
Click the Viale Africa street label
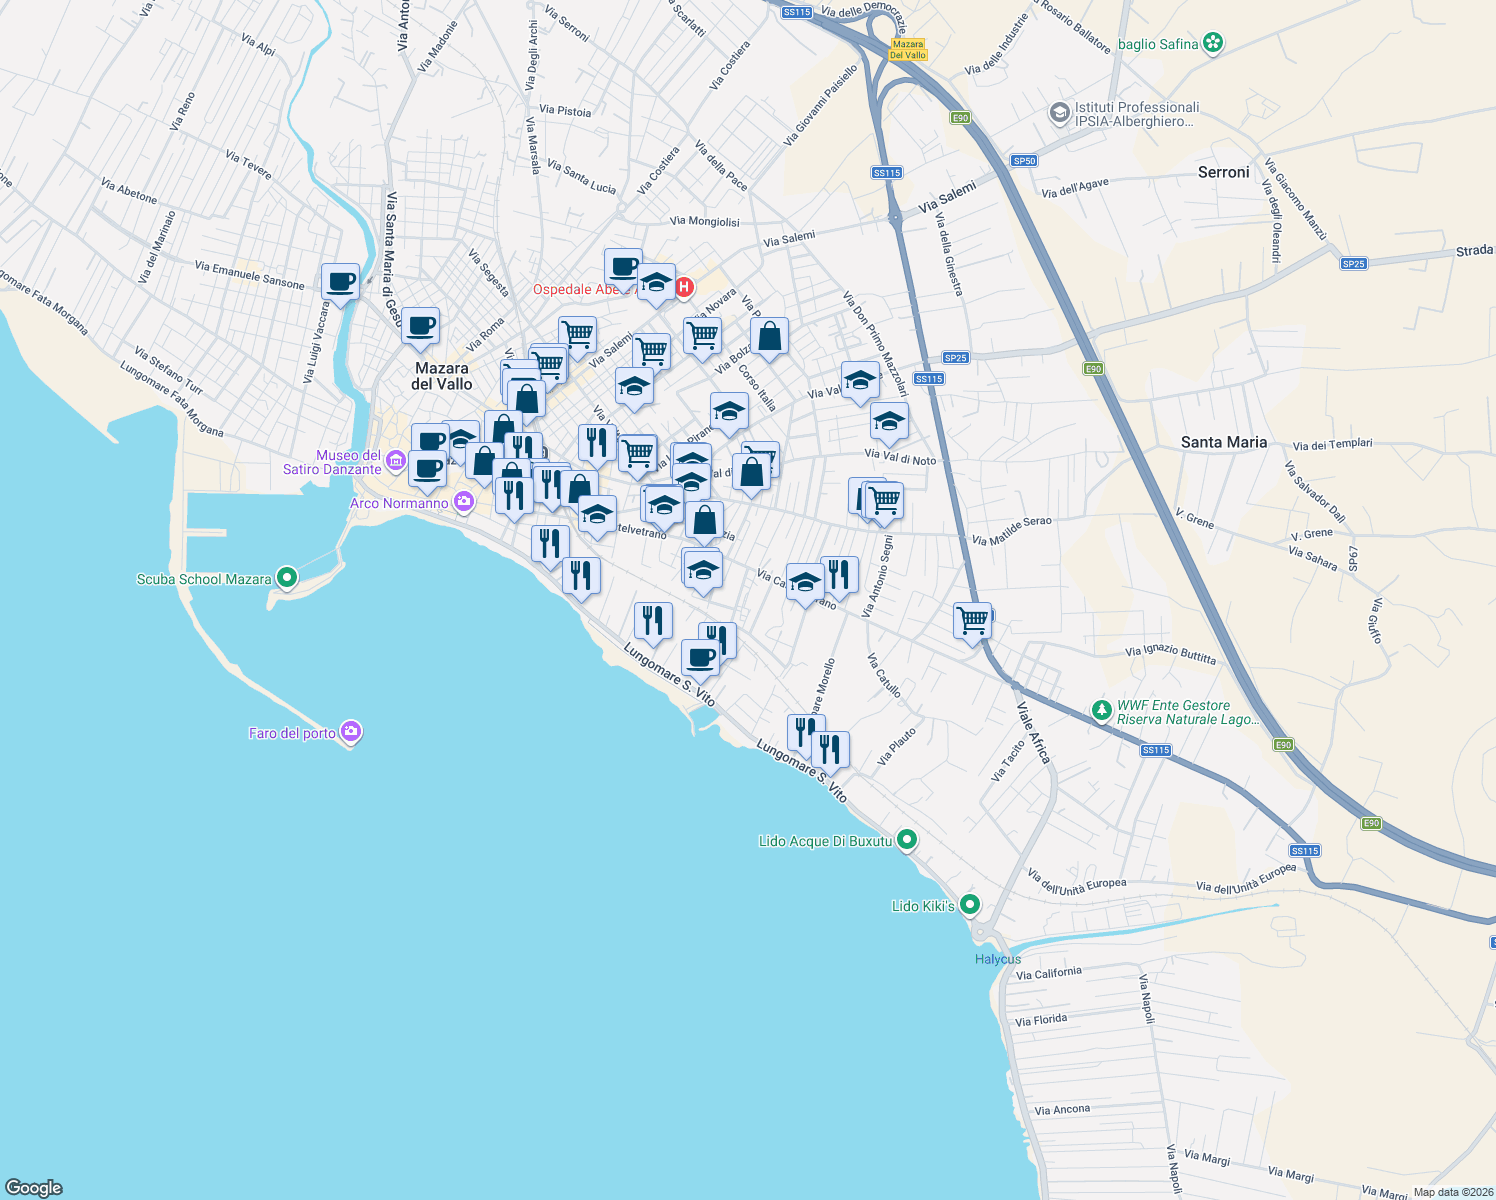pos(1034,733)
